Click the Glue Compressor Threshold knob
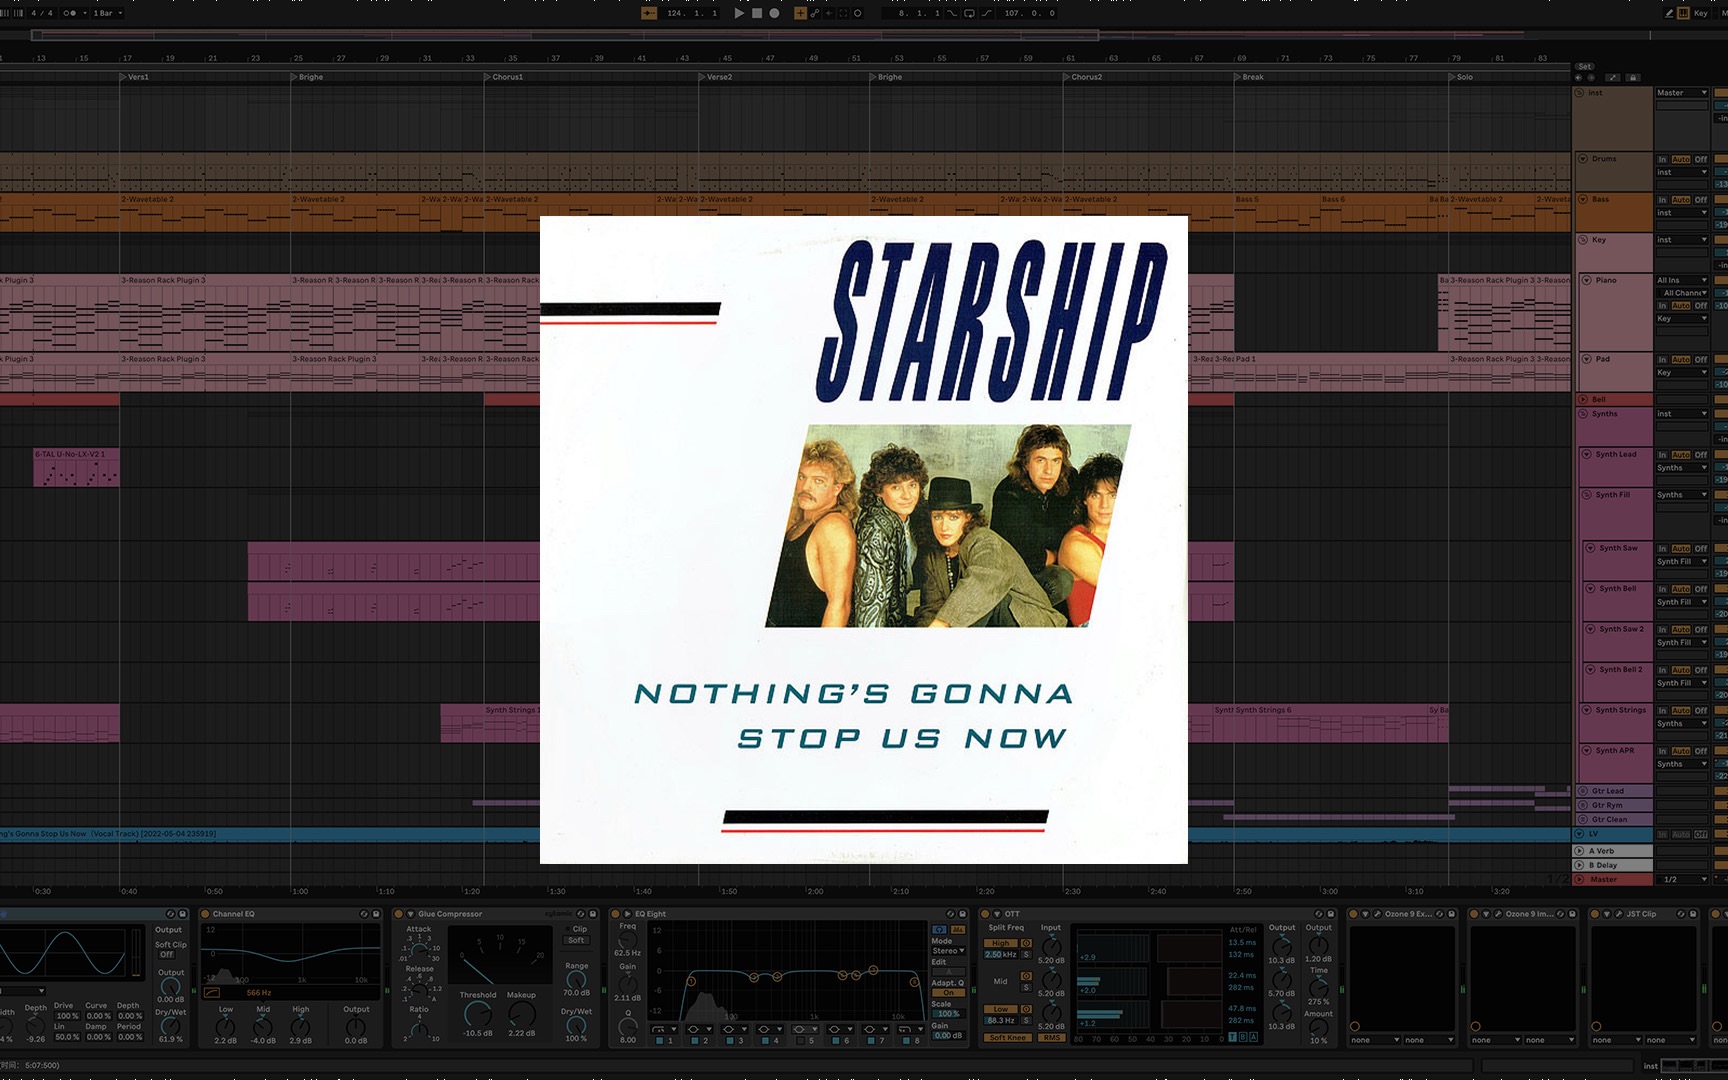This screenshot has width=1728, height=1080. (x=477, y=1014)
